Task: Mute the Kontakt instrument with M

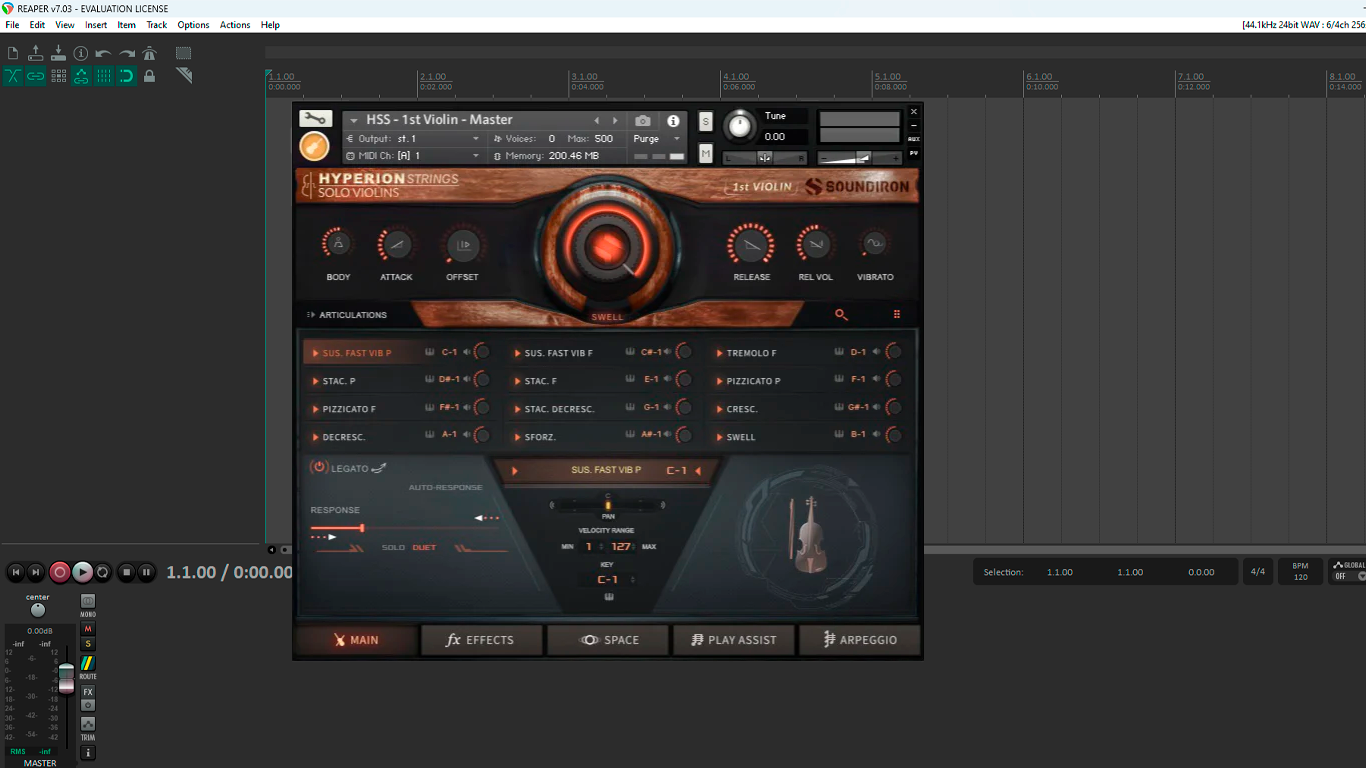Action: click(706, 153)
